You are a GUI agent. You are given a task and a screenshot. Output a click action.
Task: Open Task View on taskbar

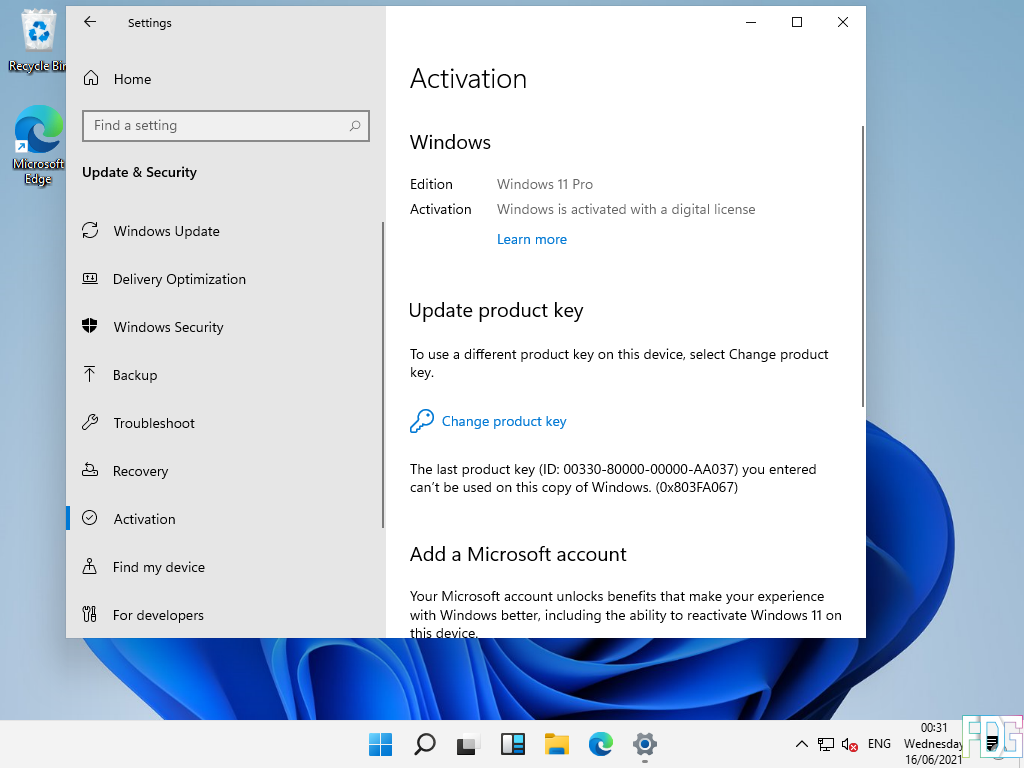click(468, 744)
